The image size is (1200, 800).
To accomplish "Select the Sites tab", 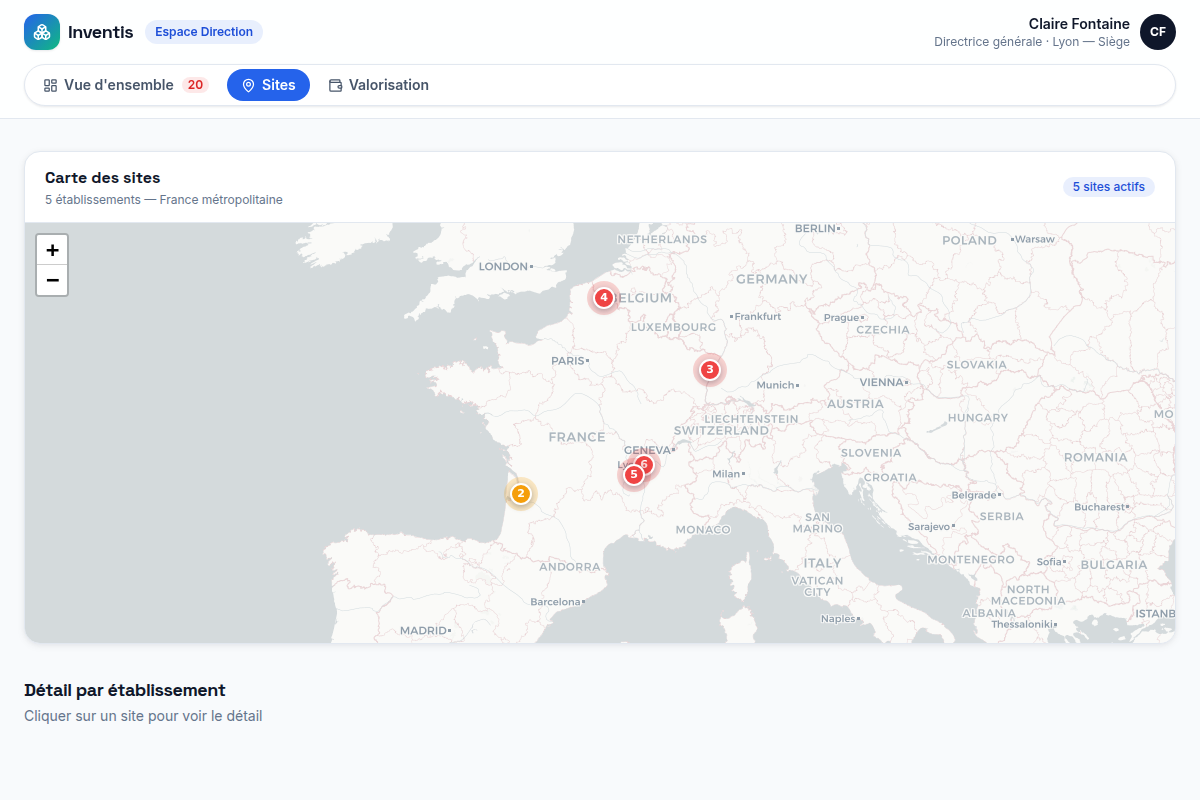I will click(268, 85).
